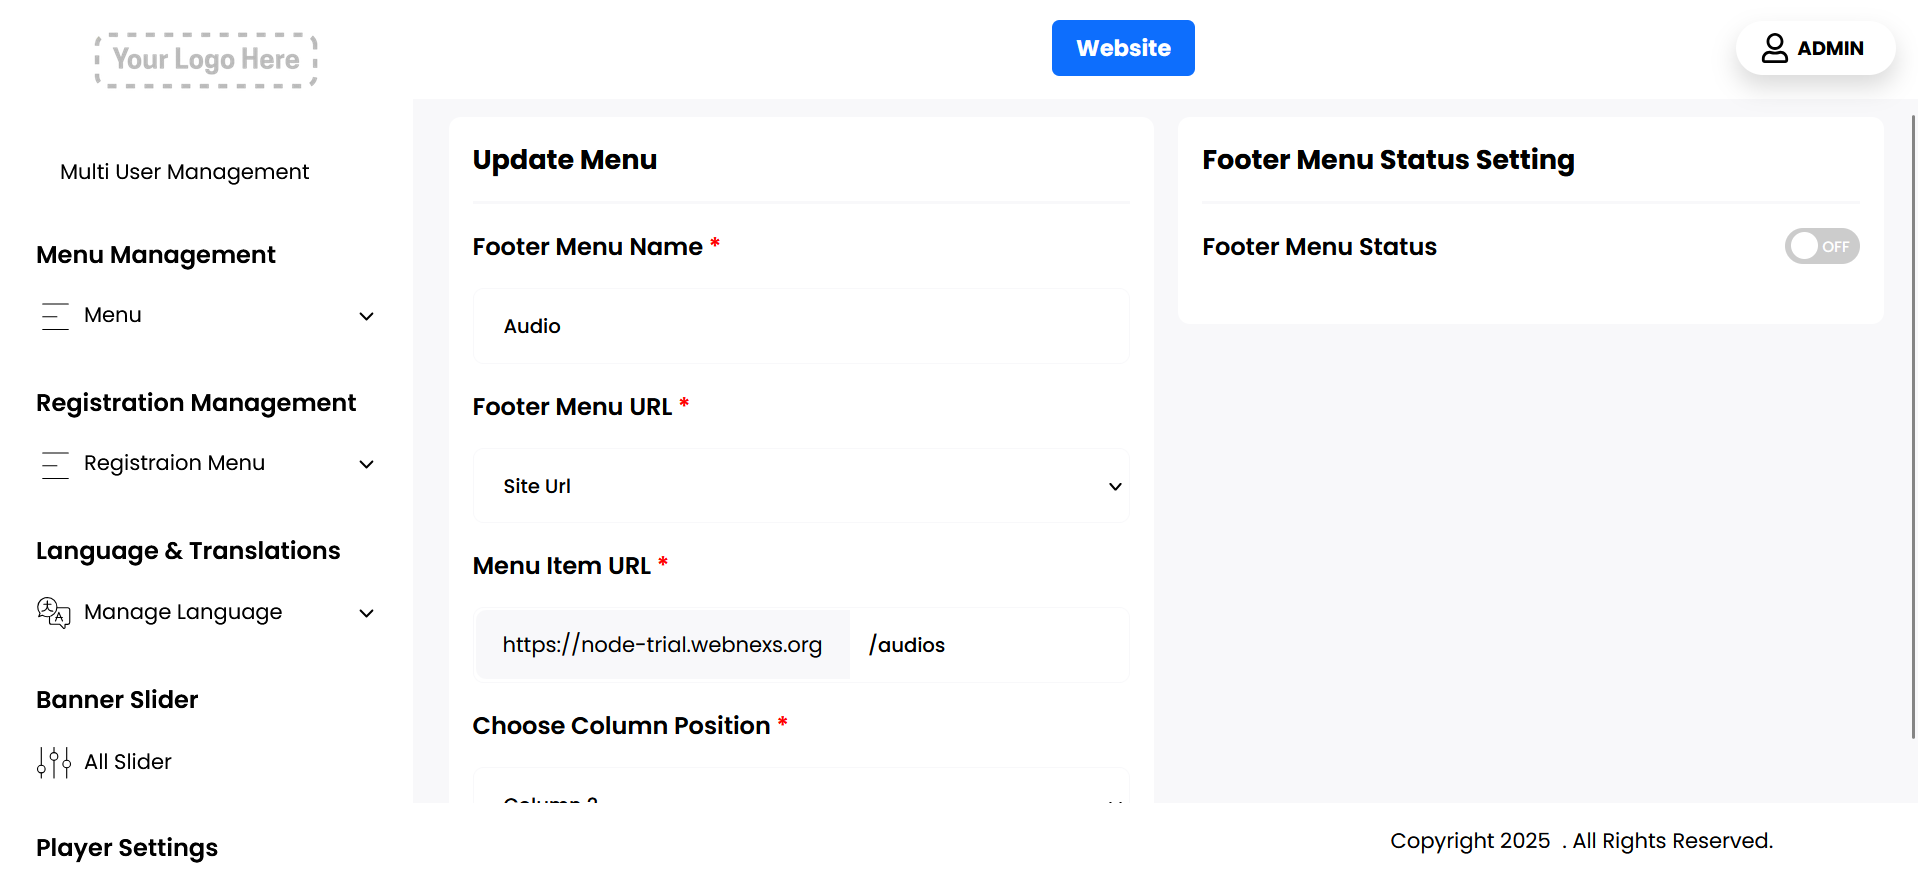This screenshot has height=876, width=1918.
Task: Click the Your Logo Here image
Action: 206,60
